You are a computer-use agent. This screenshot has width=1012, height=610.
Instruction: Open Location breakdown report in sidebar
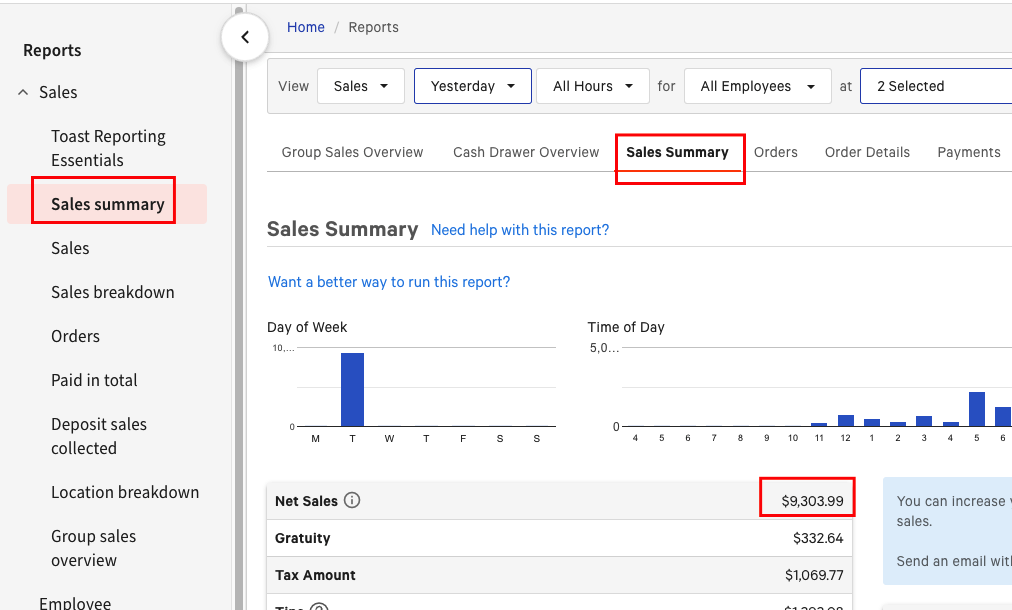click(x=125, y=492)
